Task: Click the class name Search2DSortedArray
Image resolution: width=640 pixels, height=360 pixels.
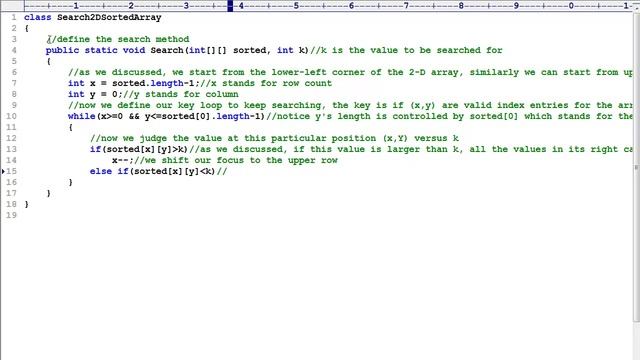Action: [109, 18]
